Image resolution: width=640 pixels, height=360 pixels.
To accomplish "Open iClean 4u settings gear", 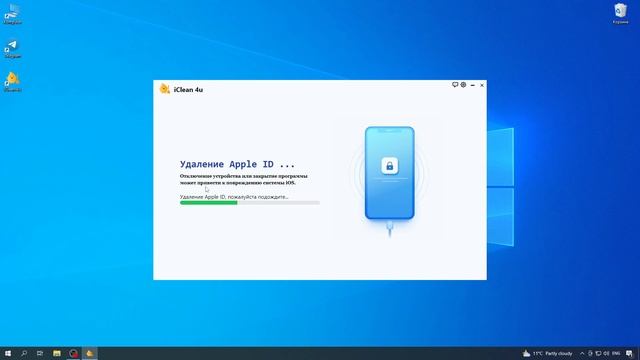I will click(463, 85).
